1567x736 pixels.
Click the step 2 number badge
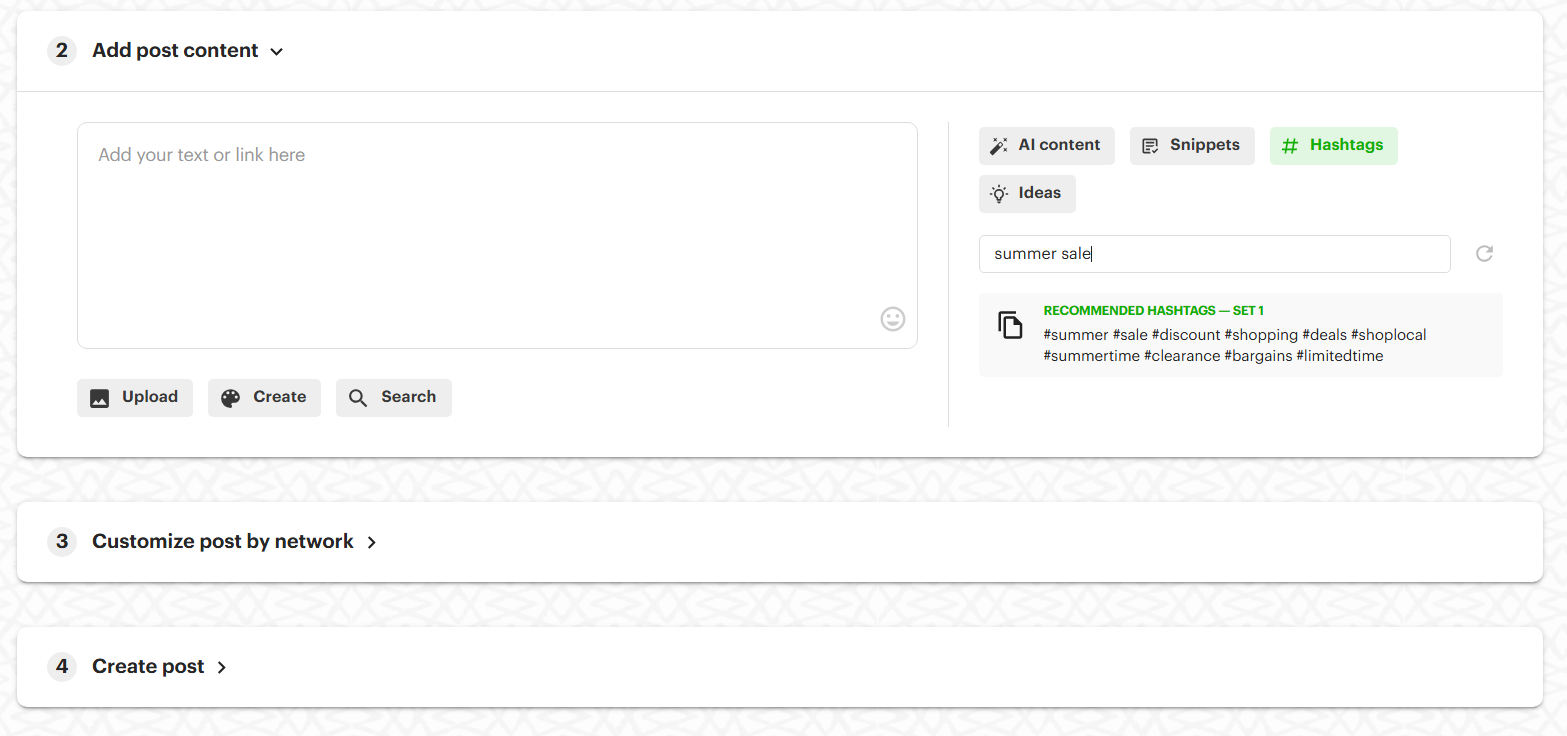click(x=62, y=51)
